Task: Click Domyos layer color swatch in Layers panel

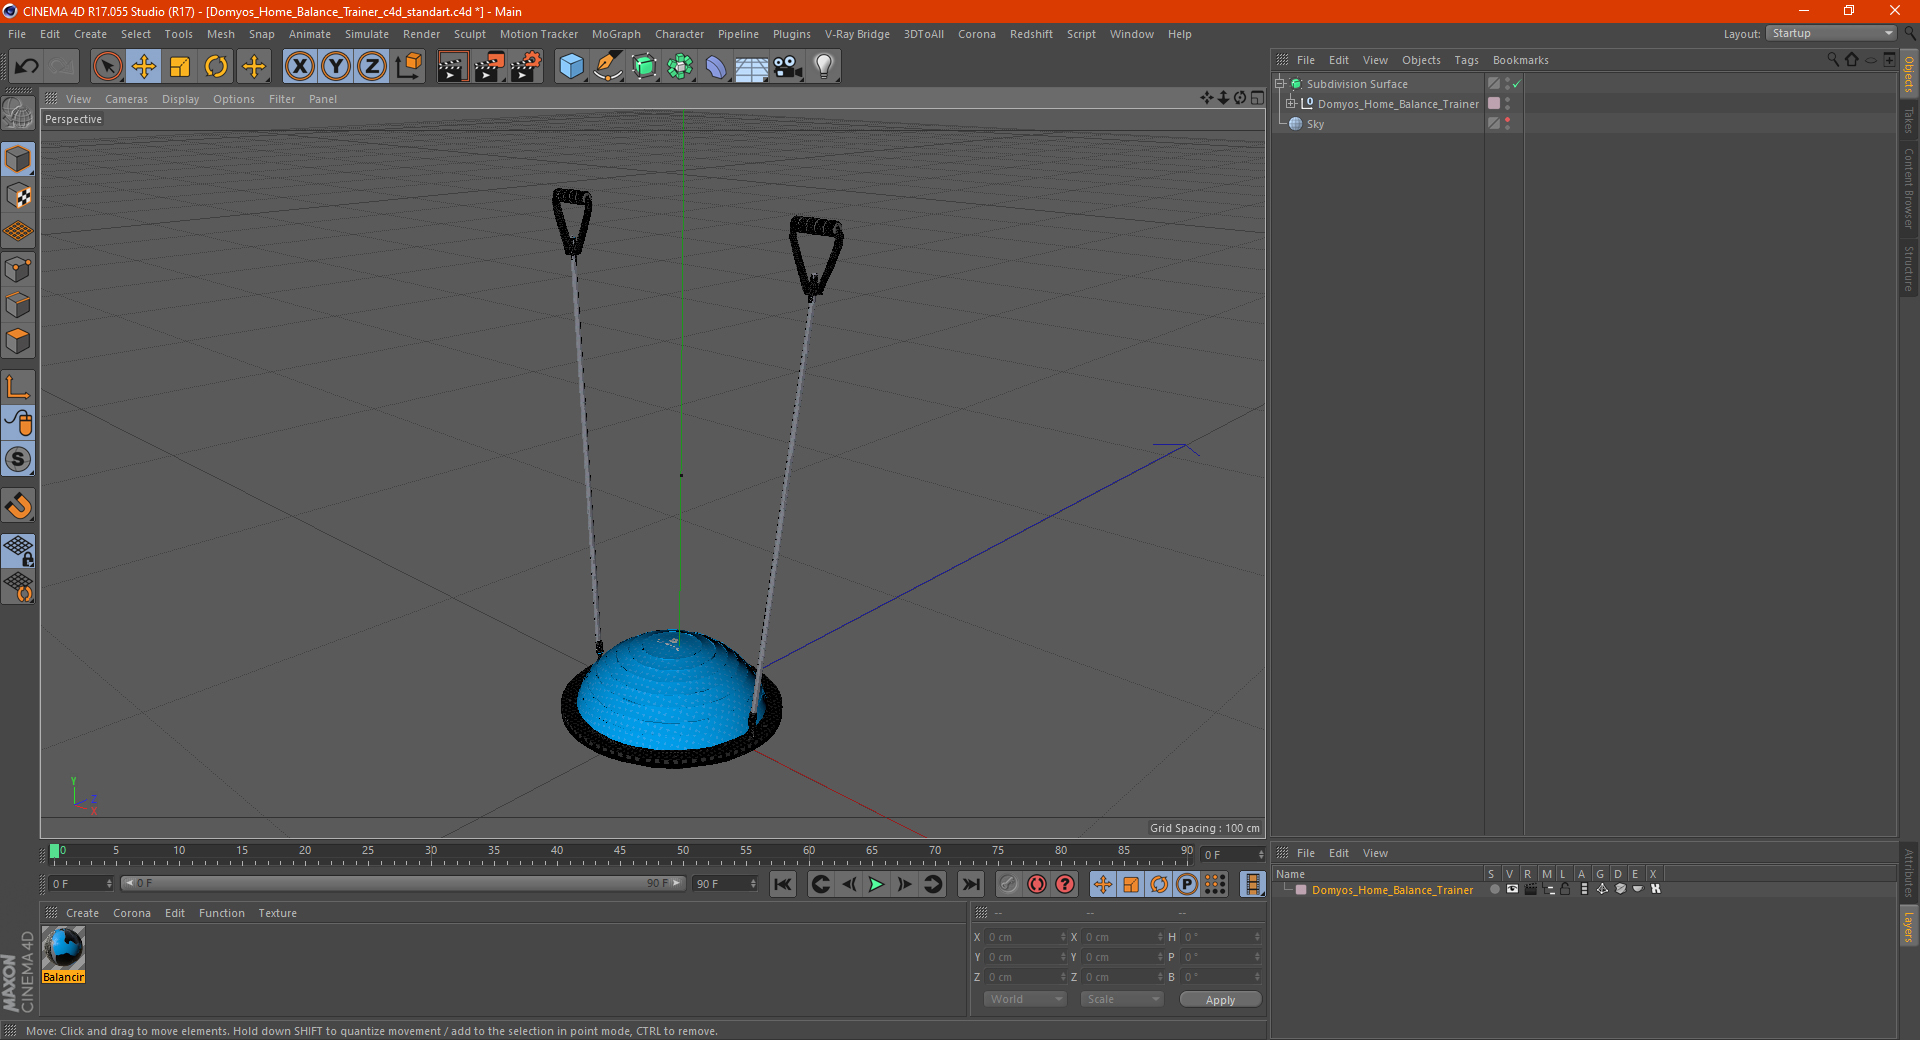Action: [1301, 890]
